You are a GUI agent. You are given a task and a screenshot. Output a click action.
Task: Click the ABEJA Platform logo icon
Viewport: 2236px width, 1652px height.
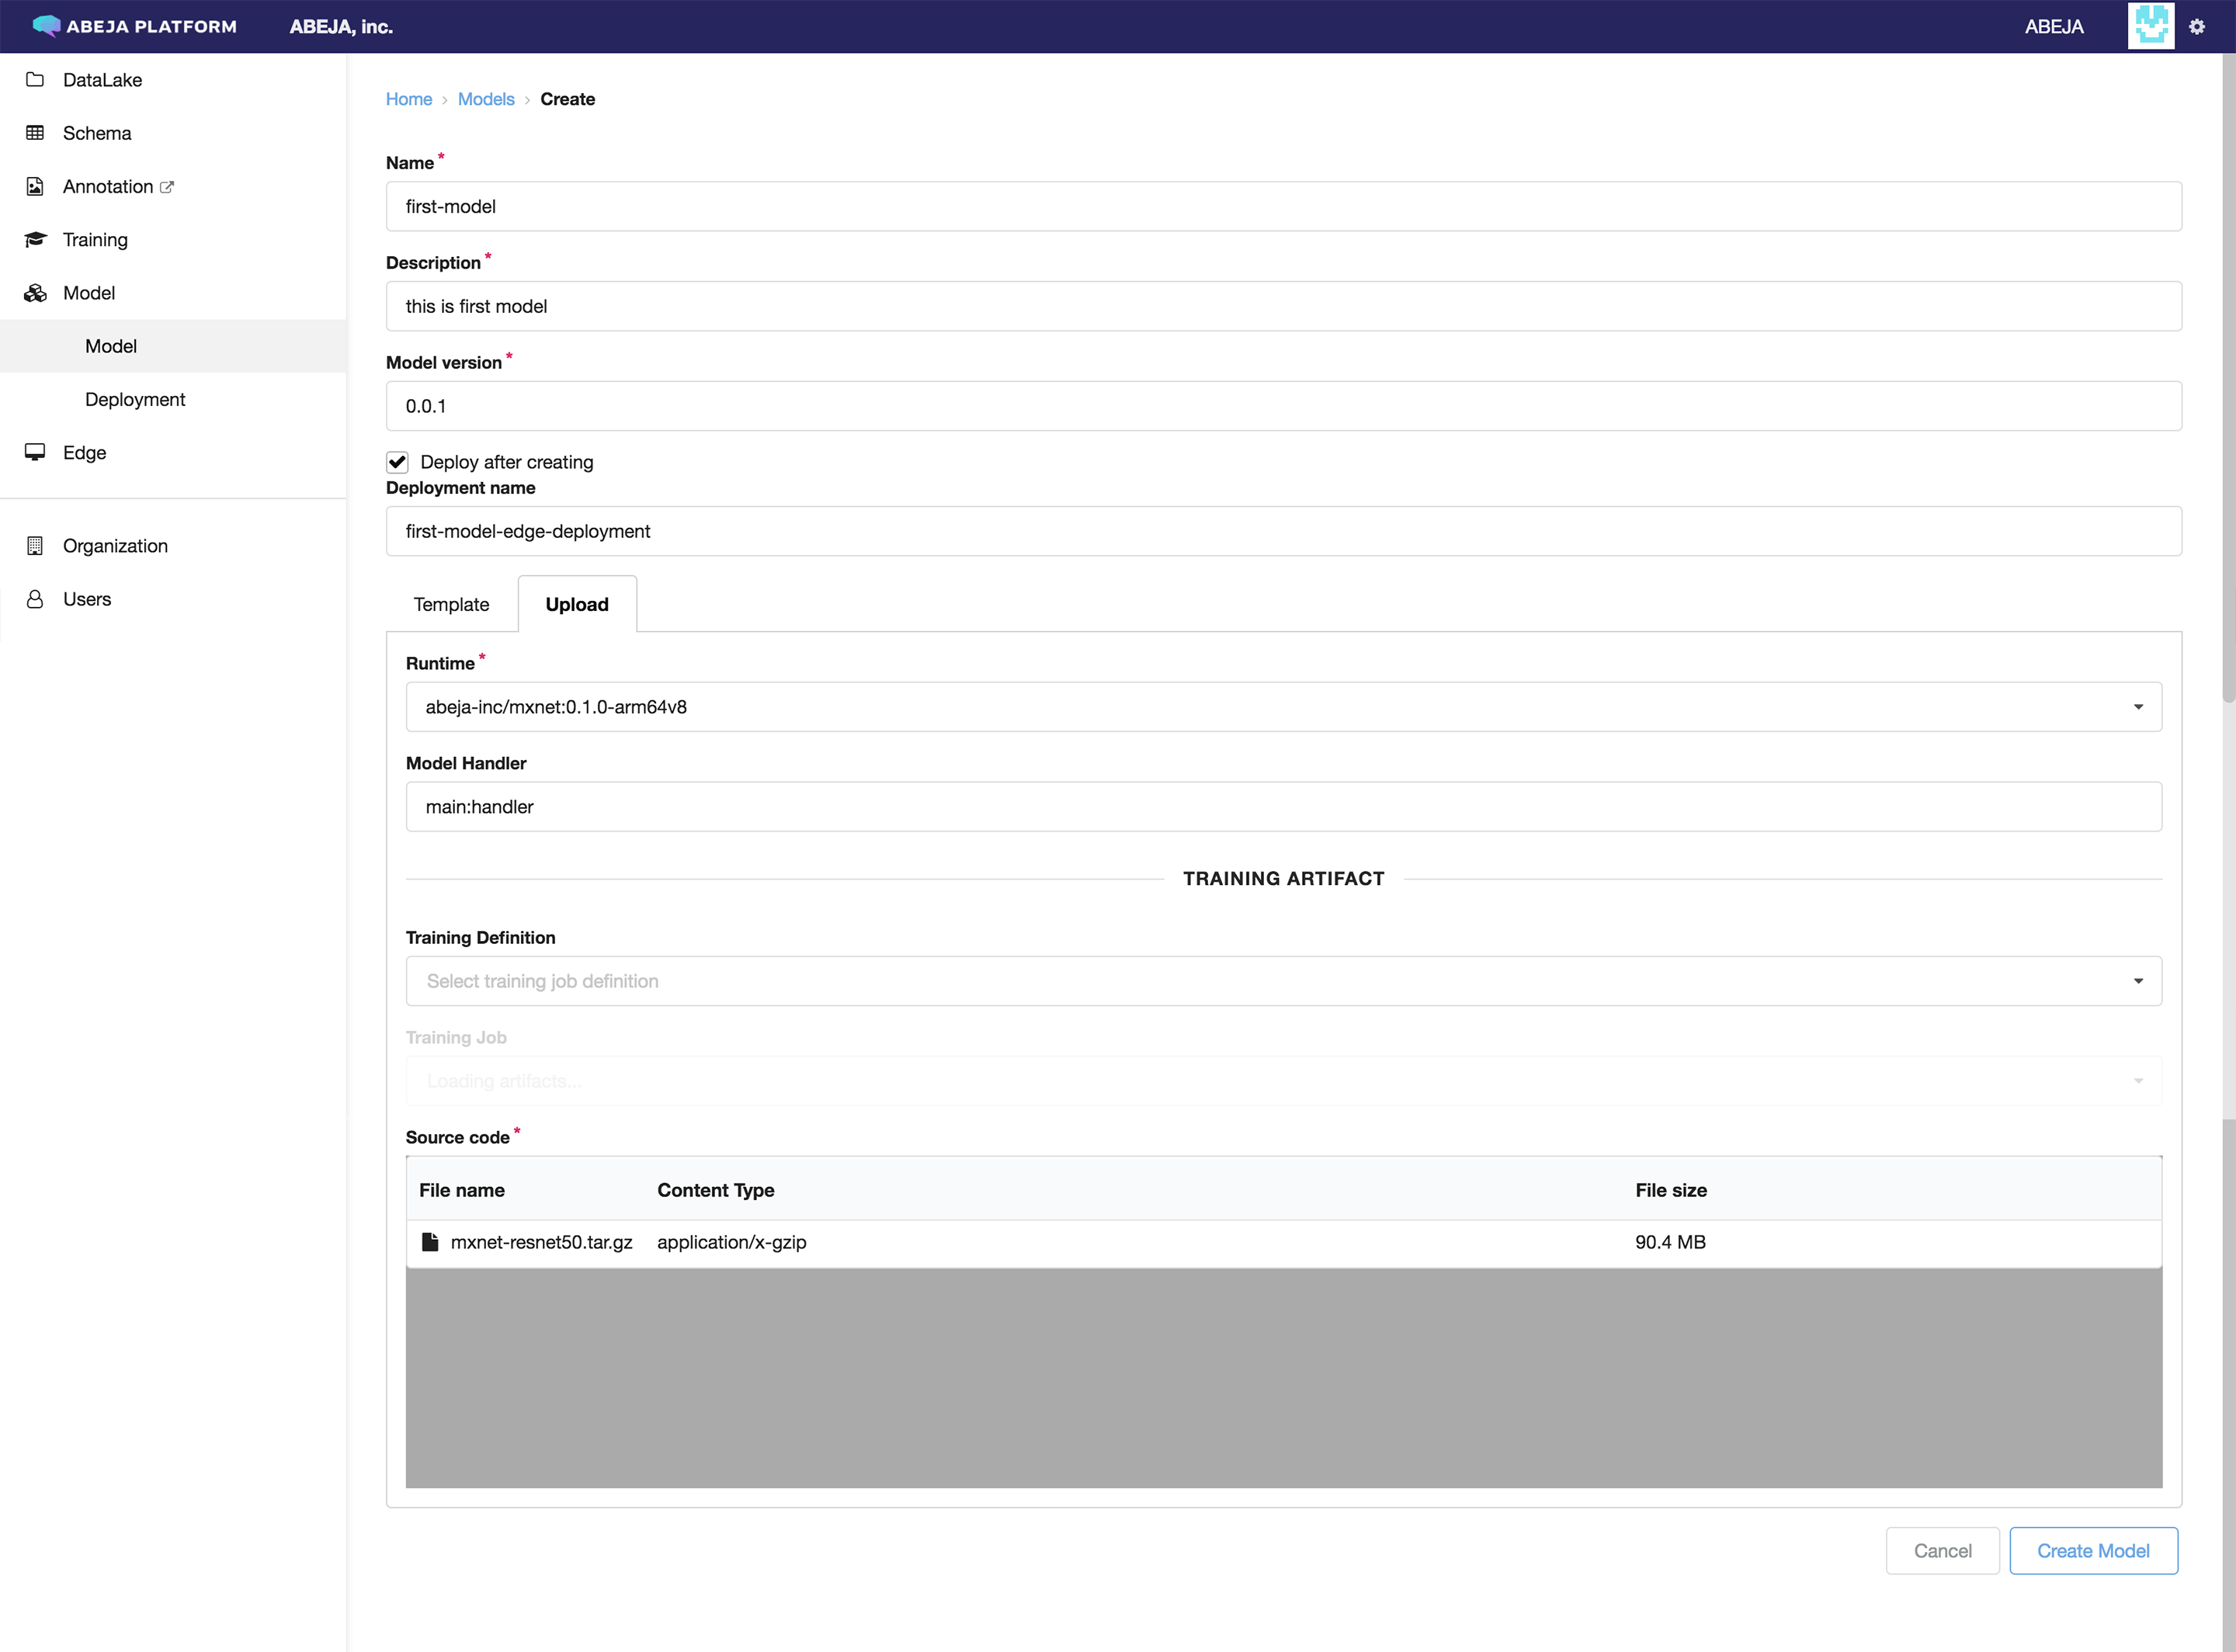46,26
